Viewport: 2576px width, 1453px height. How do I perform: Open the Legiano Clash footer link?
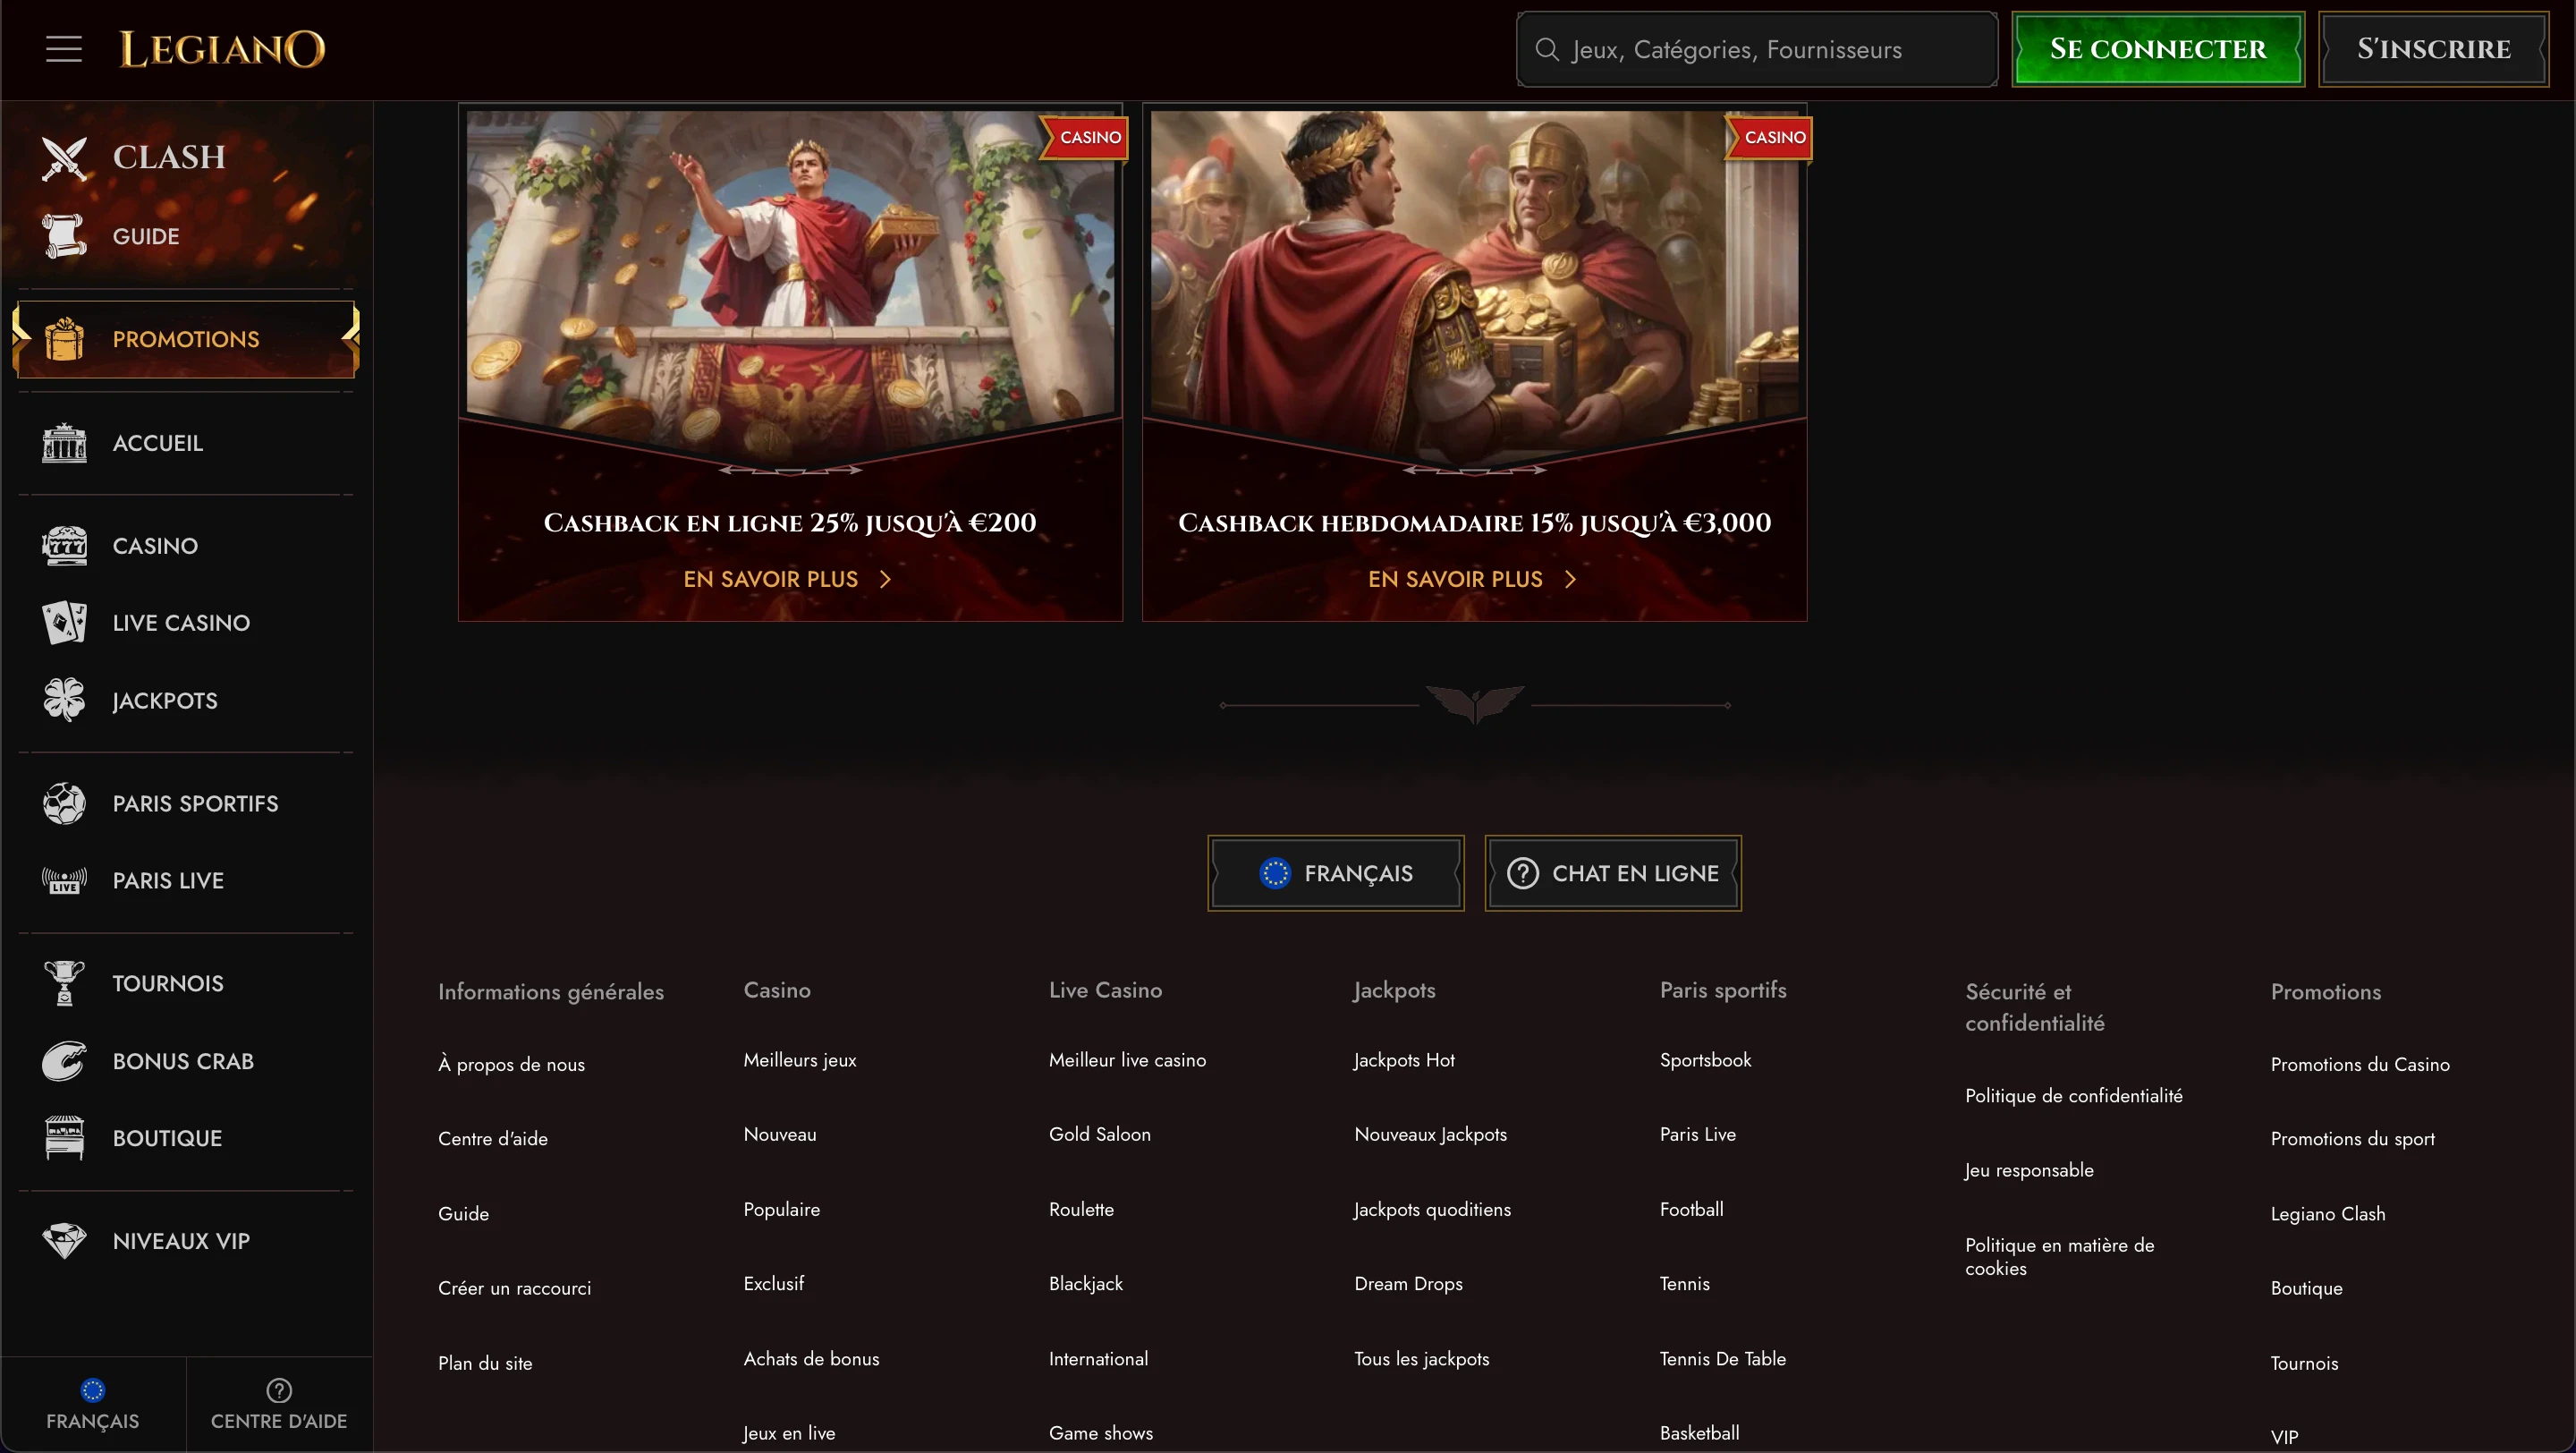pyautogui.click(x=2328, y=1213)
